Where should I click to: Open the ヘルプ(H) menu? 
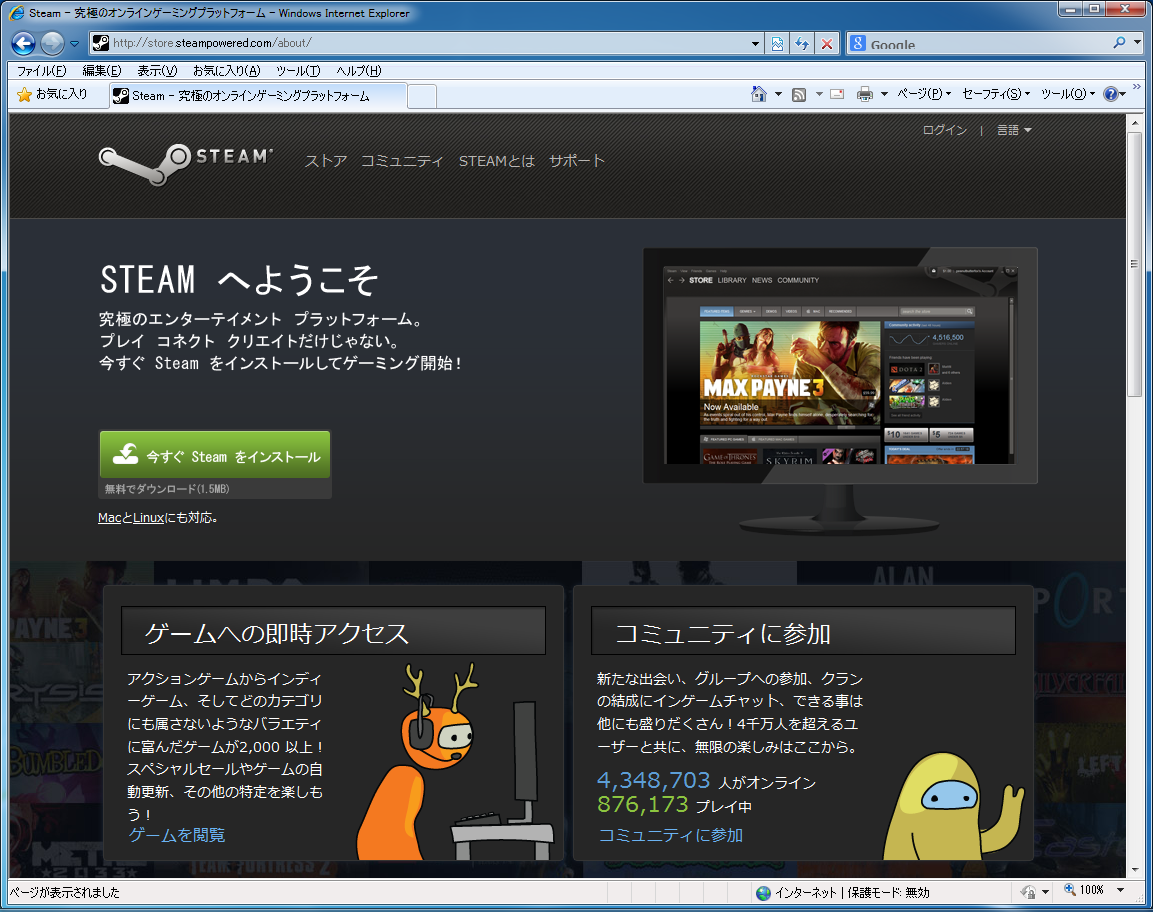coord(358,71)
